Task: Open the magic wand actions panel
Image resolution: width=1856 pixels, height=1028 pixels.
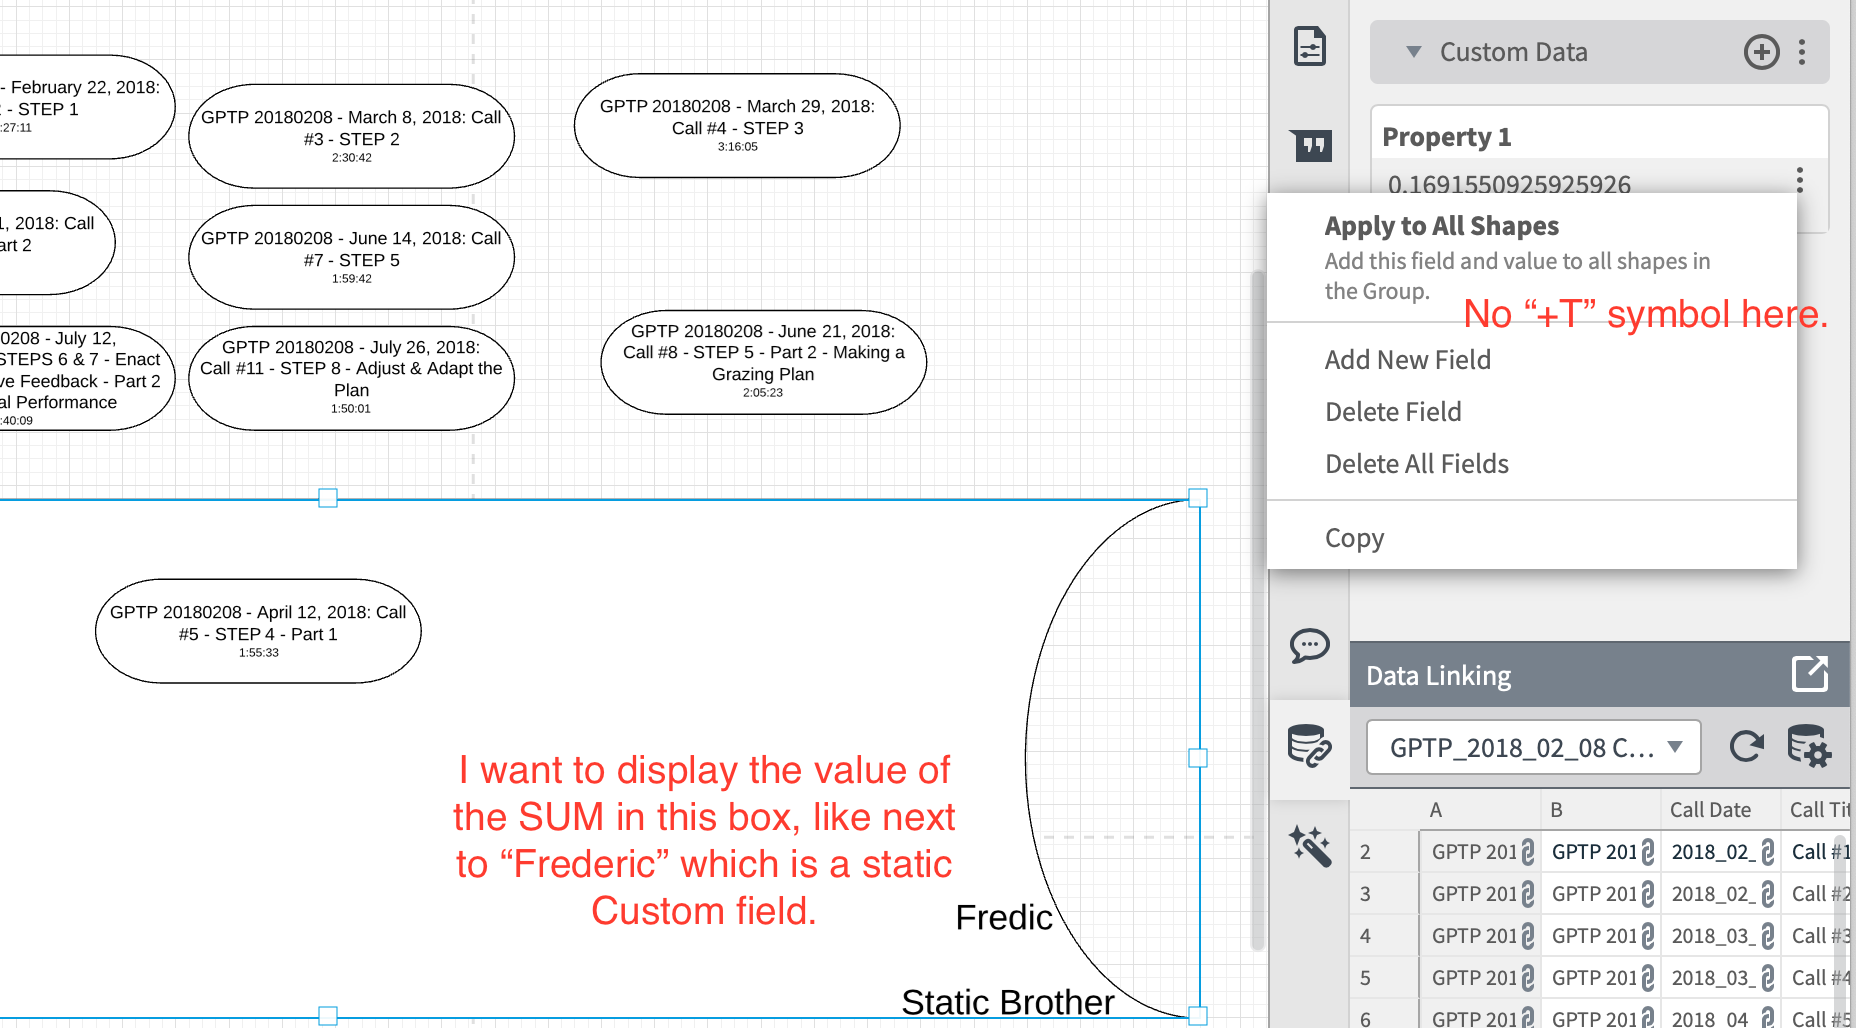Action: 1309,846
